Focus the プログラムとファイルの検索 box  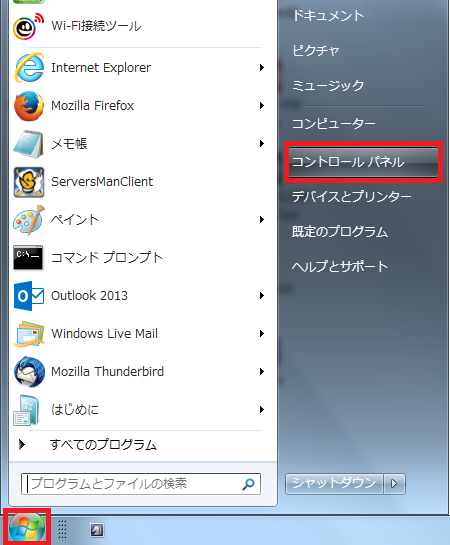(x=141, y=483)
